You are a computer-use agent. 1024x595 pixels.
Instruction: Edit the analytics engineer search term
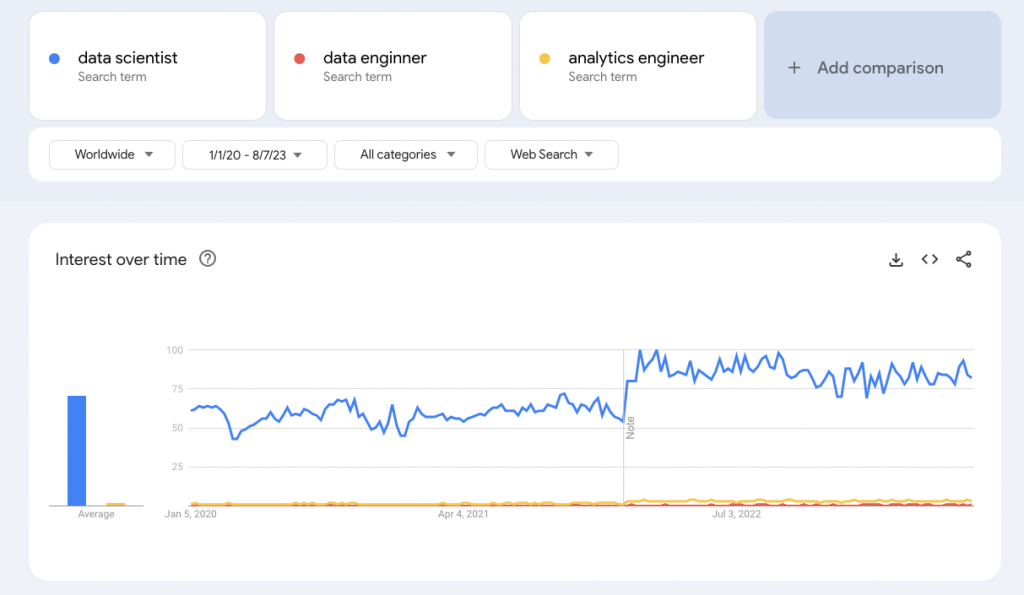[x=636, y=58]
